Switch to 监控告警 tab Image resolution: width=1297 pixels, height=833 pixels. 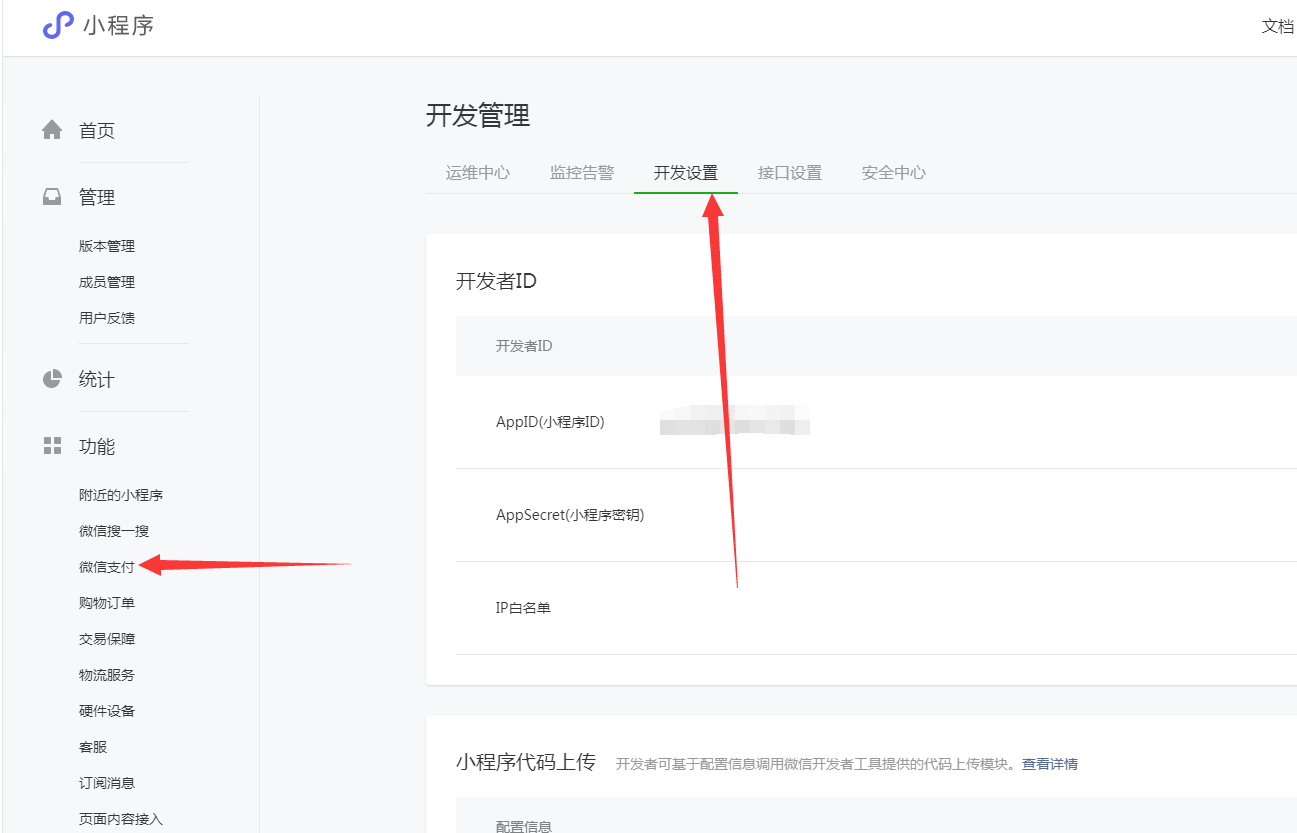tap(582, 172)
